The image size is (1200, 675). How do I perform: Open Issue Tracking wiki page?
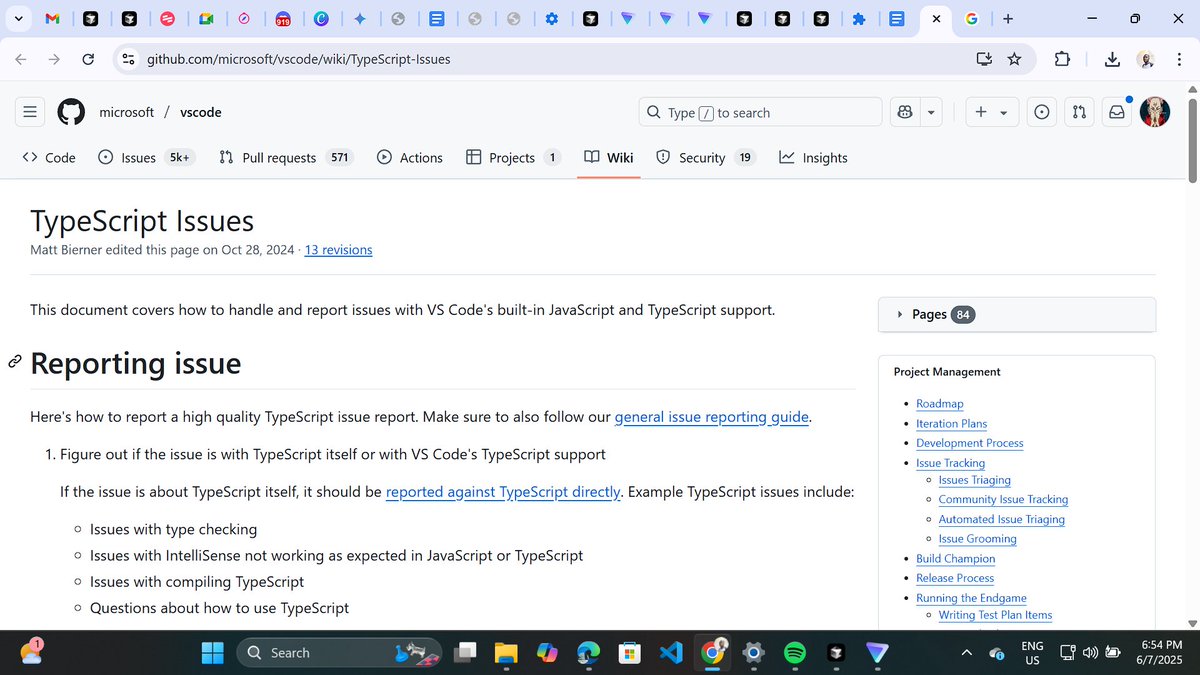pyautogui.click(x=950, y=463)
